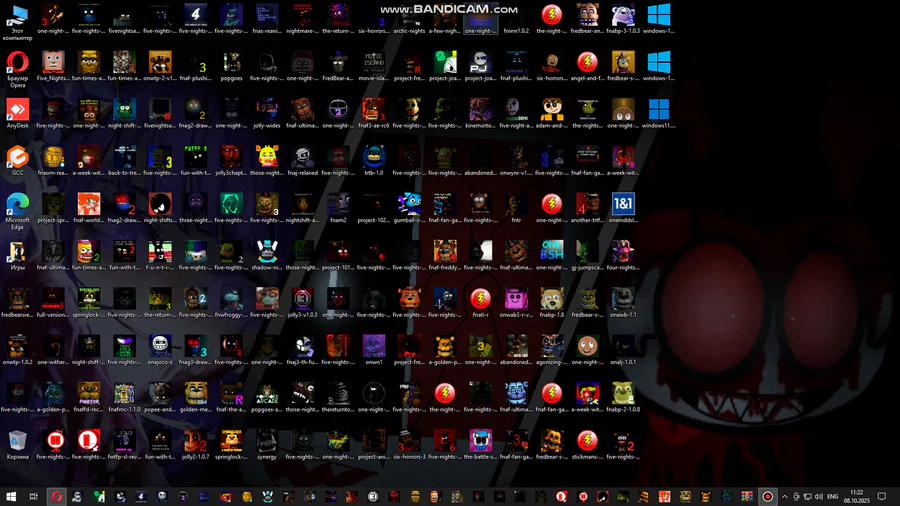
Task: Select the fnaf-freddy desktop icon
Action: point(445,255)
